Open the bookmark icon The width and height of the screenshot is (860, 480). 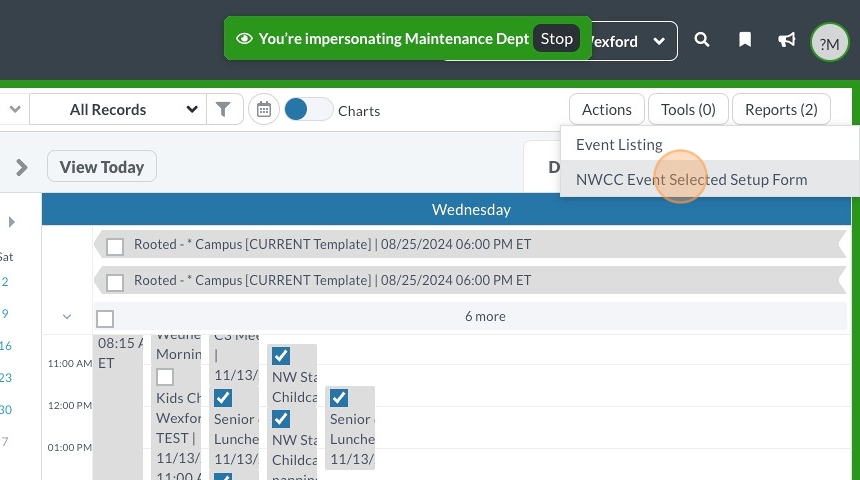(745, 41)
